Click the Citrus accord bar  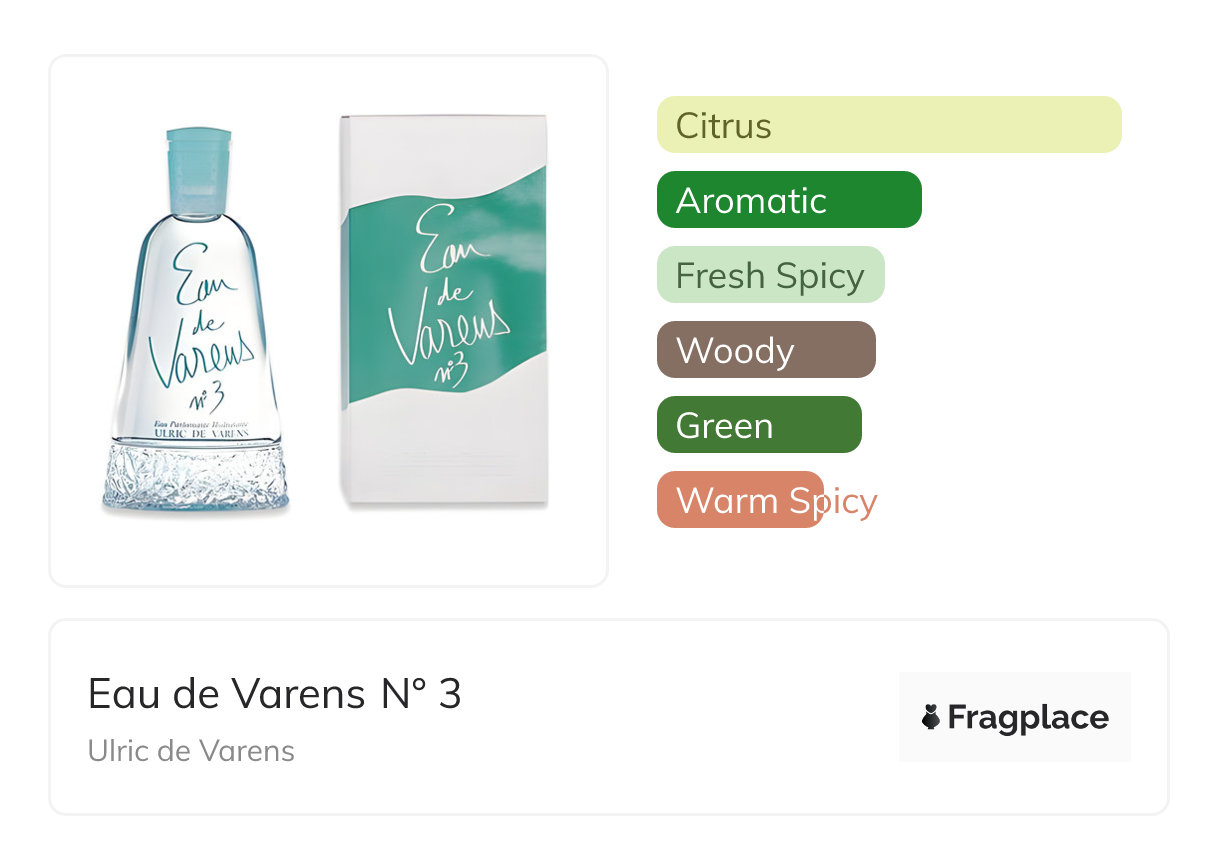click(888, 125)
